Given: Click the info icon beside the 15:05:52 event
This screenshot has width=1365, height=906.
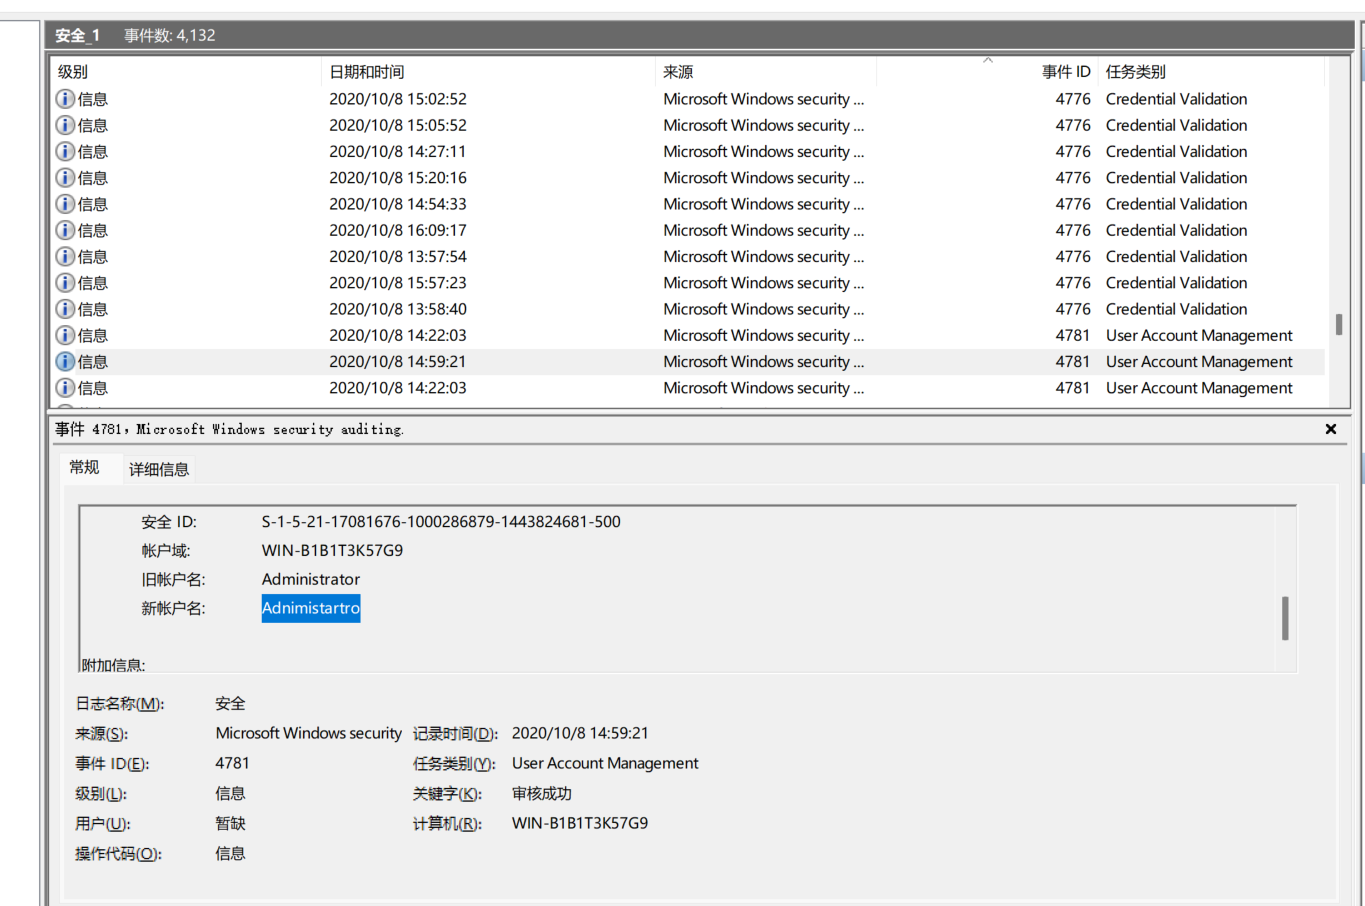Looking at the screenshot, I should [65, 125].
